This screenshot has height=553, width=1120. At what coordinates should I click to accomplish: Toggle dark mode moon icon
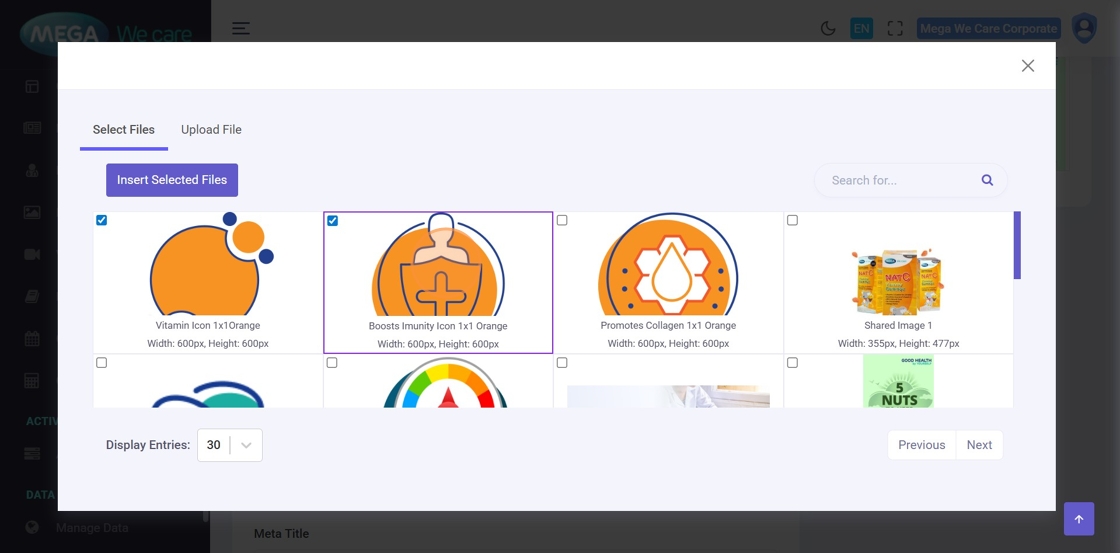pos(828,29)
